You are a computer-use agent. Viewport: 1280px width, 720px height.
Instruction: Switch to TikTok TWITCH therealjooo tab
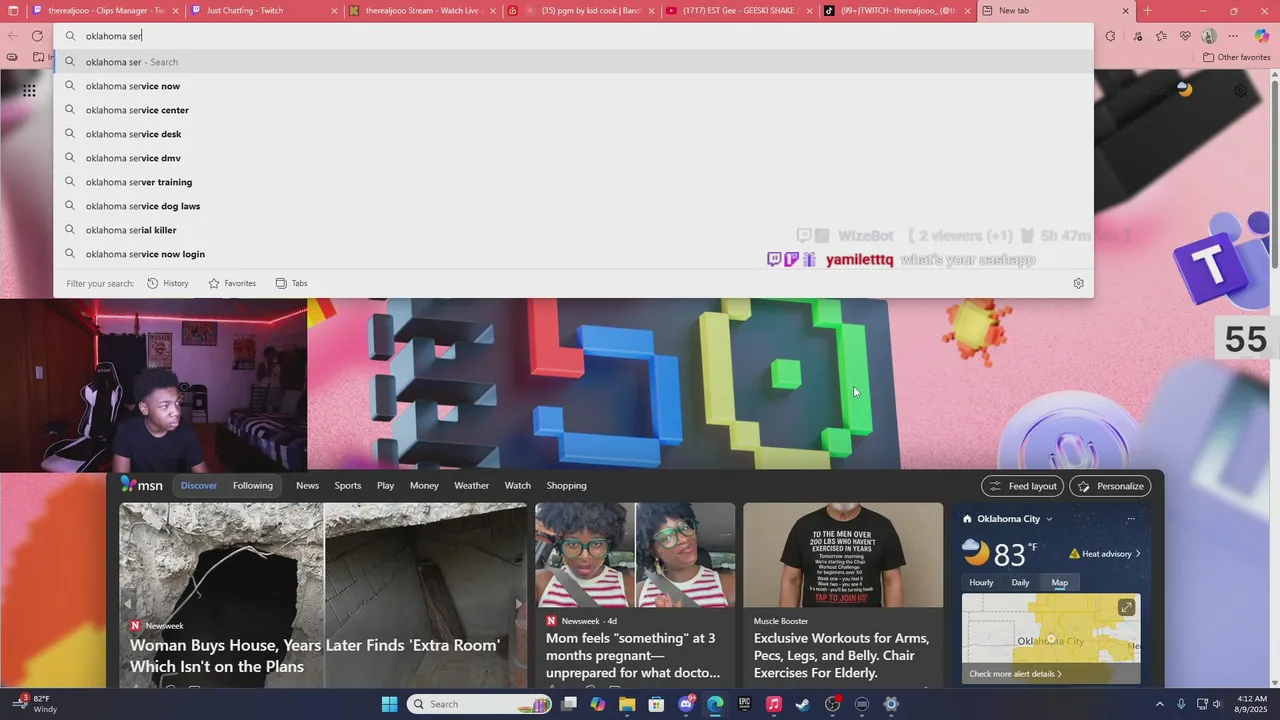tap(896, 11)
